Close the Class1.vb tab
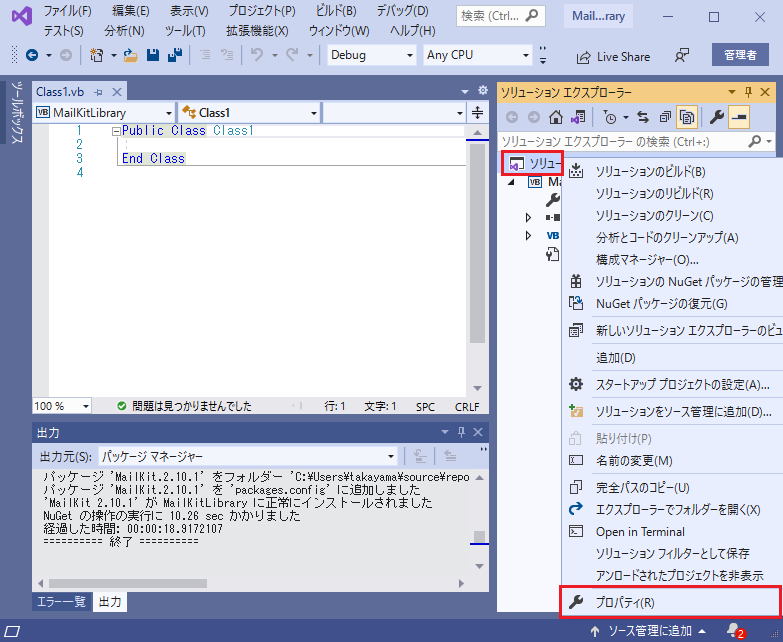This screenshot has height=642, width=783. click(117, 92)
